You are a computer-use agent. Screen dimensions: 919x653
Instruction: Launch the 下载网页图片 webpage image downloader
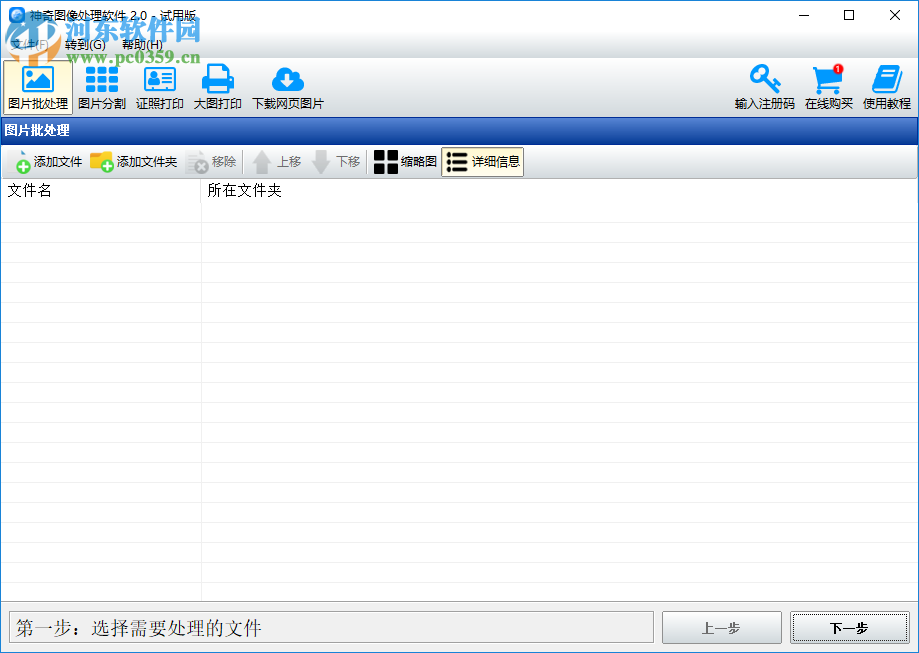tap(288, 86)
